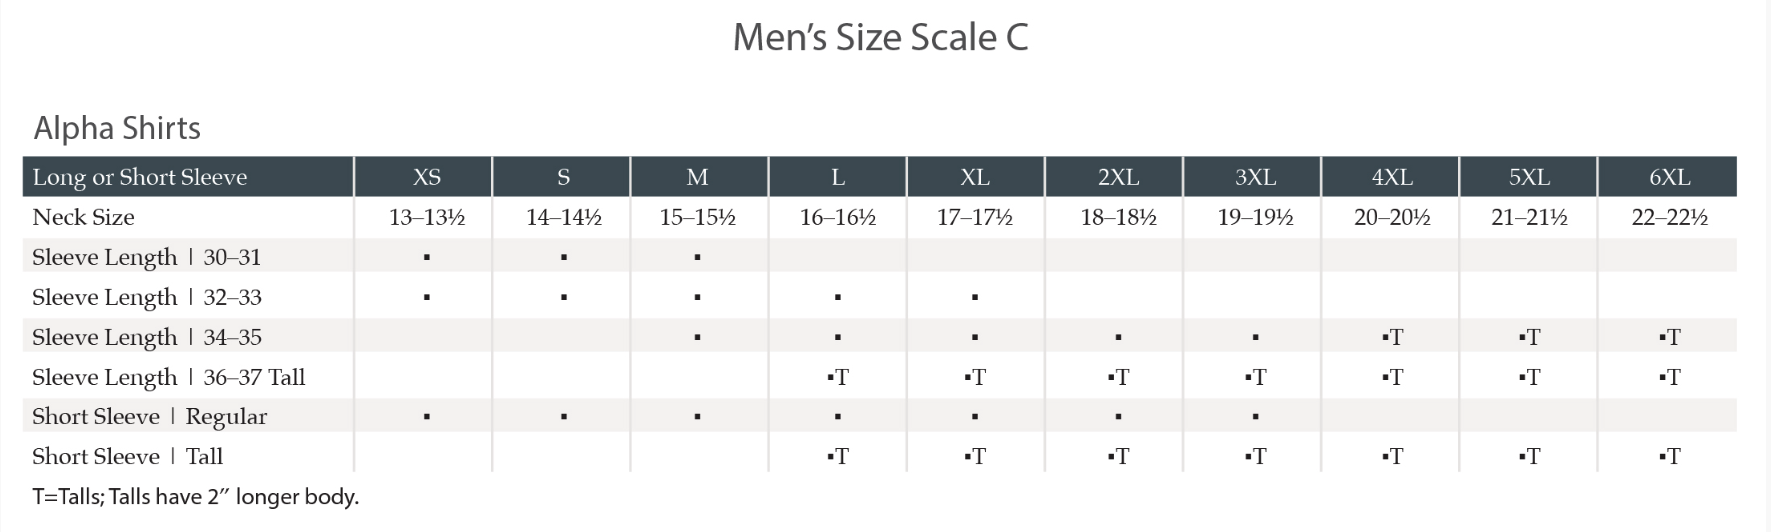Click the S marker in Sleeve Length 30–31 row
This screenshot has width=1771, height=532.
pos(564,257)
